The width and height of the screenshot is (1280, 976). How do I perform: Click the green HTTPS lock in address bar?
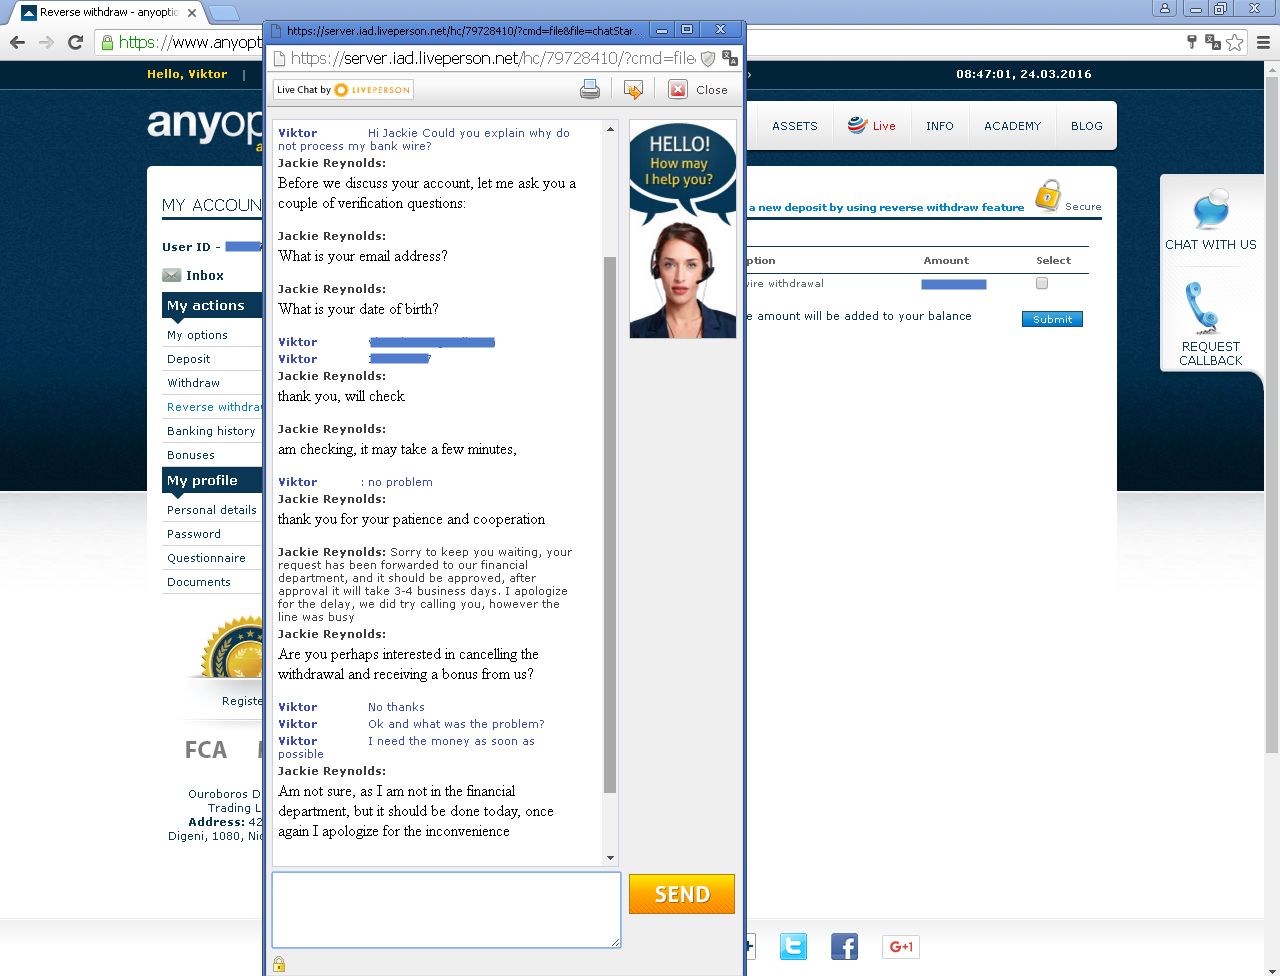click(x=107, y=42)
